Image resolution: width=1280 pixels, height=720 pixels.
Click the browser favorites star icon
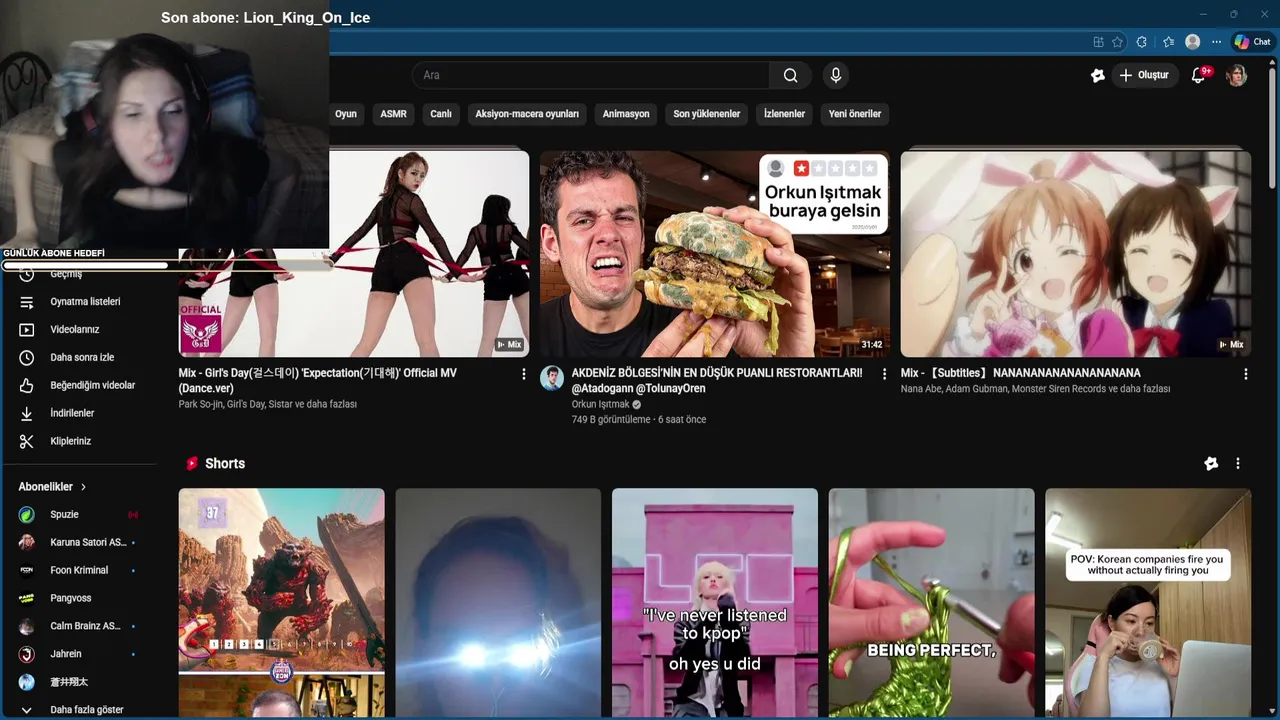coord(1117,42)
